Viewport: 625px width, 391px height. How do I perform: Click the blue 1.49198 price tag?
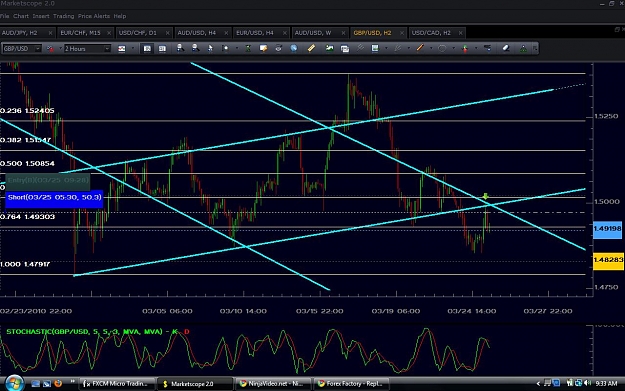[607, 229]
